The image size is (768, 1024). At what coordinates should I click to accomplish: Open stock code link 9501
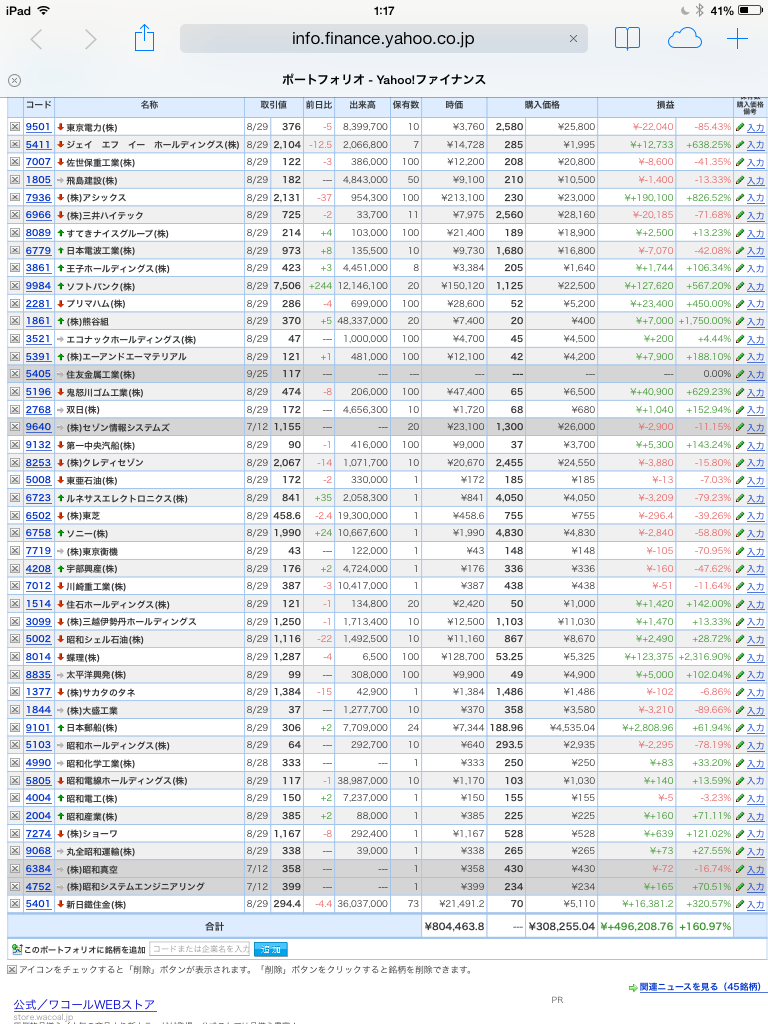coord(38,127)
